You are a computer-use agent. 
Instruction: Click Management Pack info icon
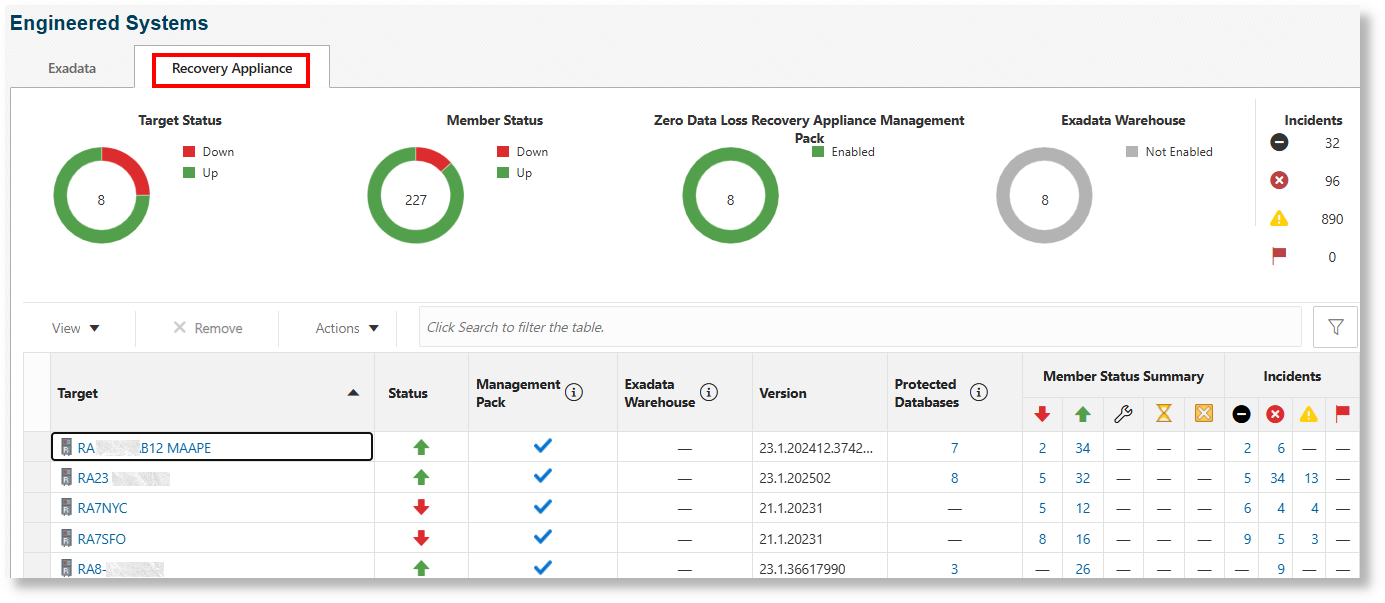pyautogui.click(x=574, y=393)
